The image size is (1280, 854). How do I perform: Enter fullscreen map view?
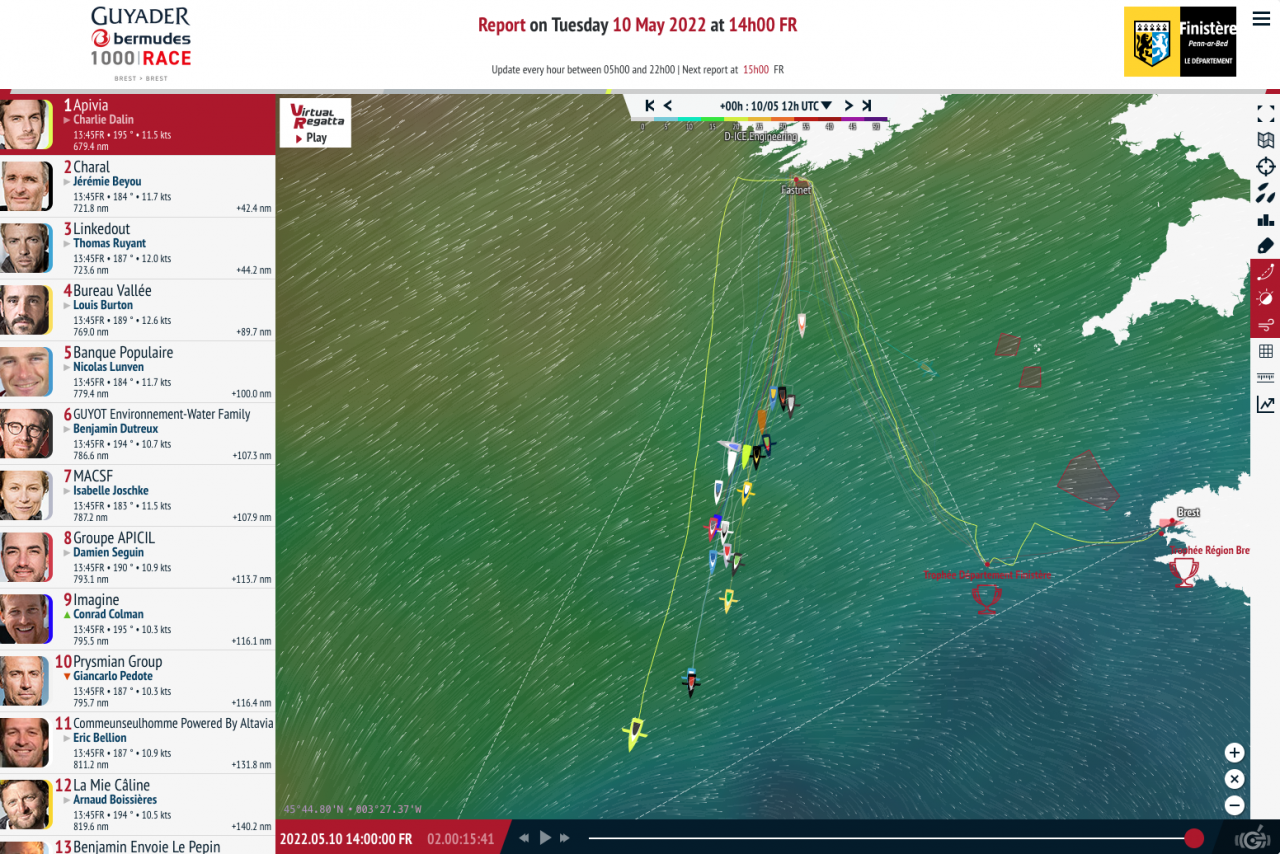1265,114
